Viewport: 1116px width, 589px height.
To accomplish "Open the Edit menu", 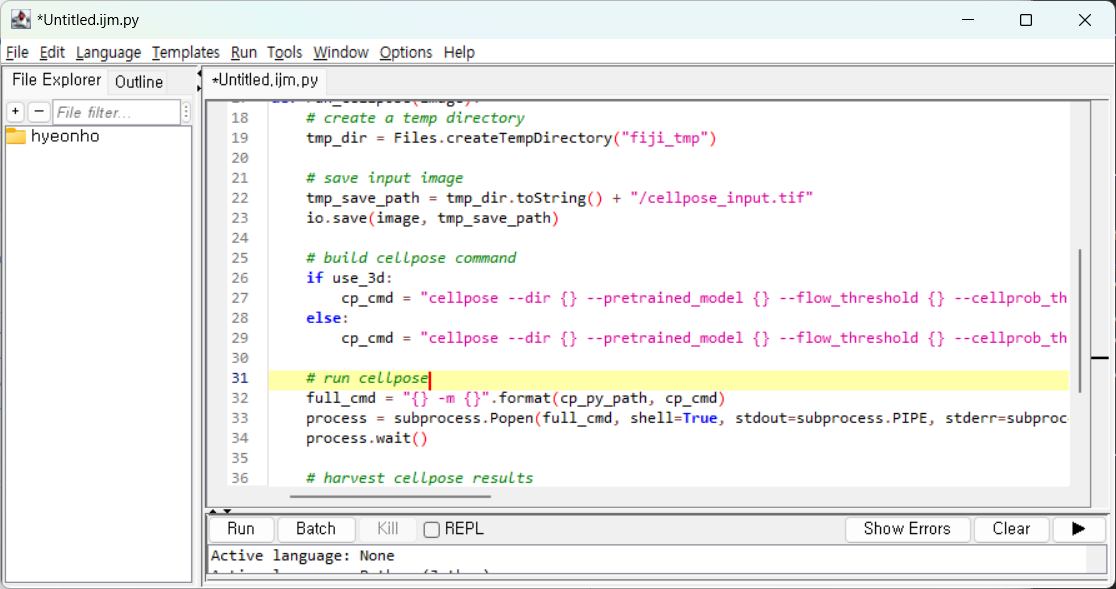I will (x=52, y=53).
